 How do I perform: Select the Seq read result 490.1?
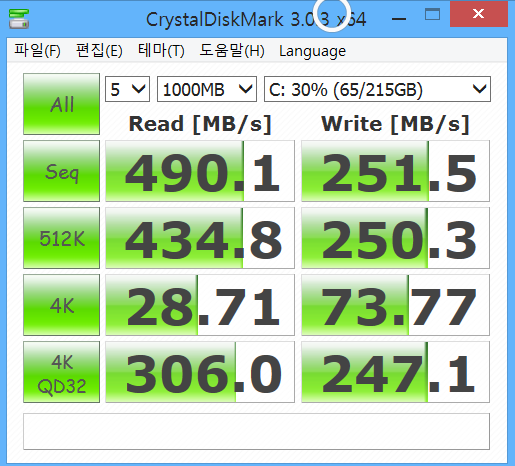(200, 171)
